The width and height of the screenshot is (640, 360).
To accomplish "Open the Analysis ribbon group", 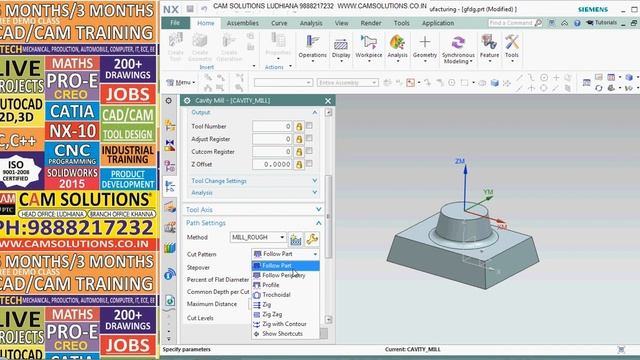I will [397, 48].
